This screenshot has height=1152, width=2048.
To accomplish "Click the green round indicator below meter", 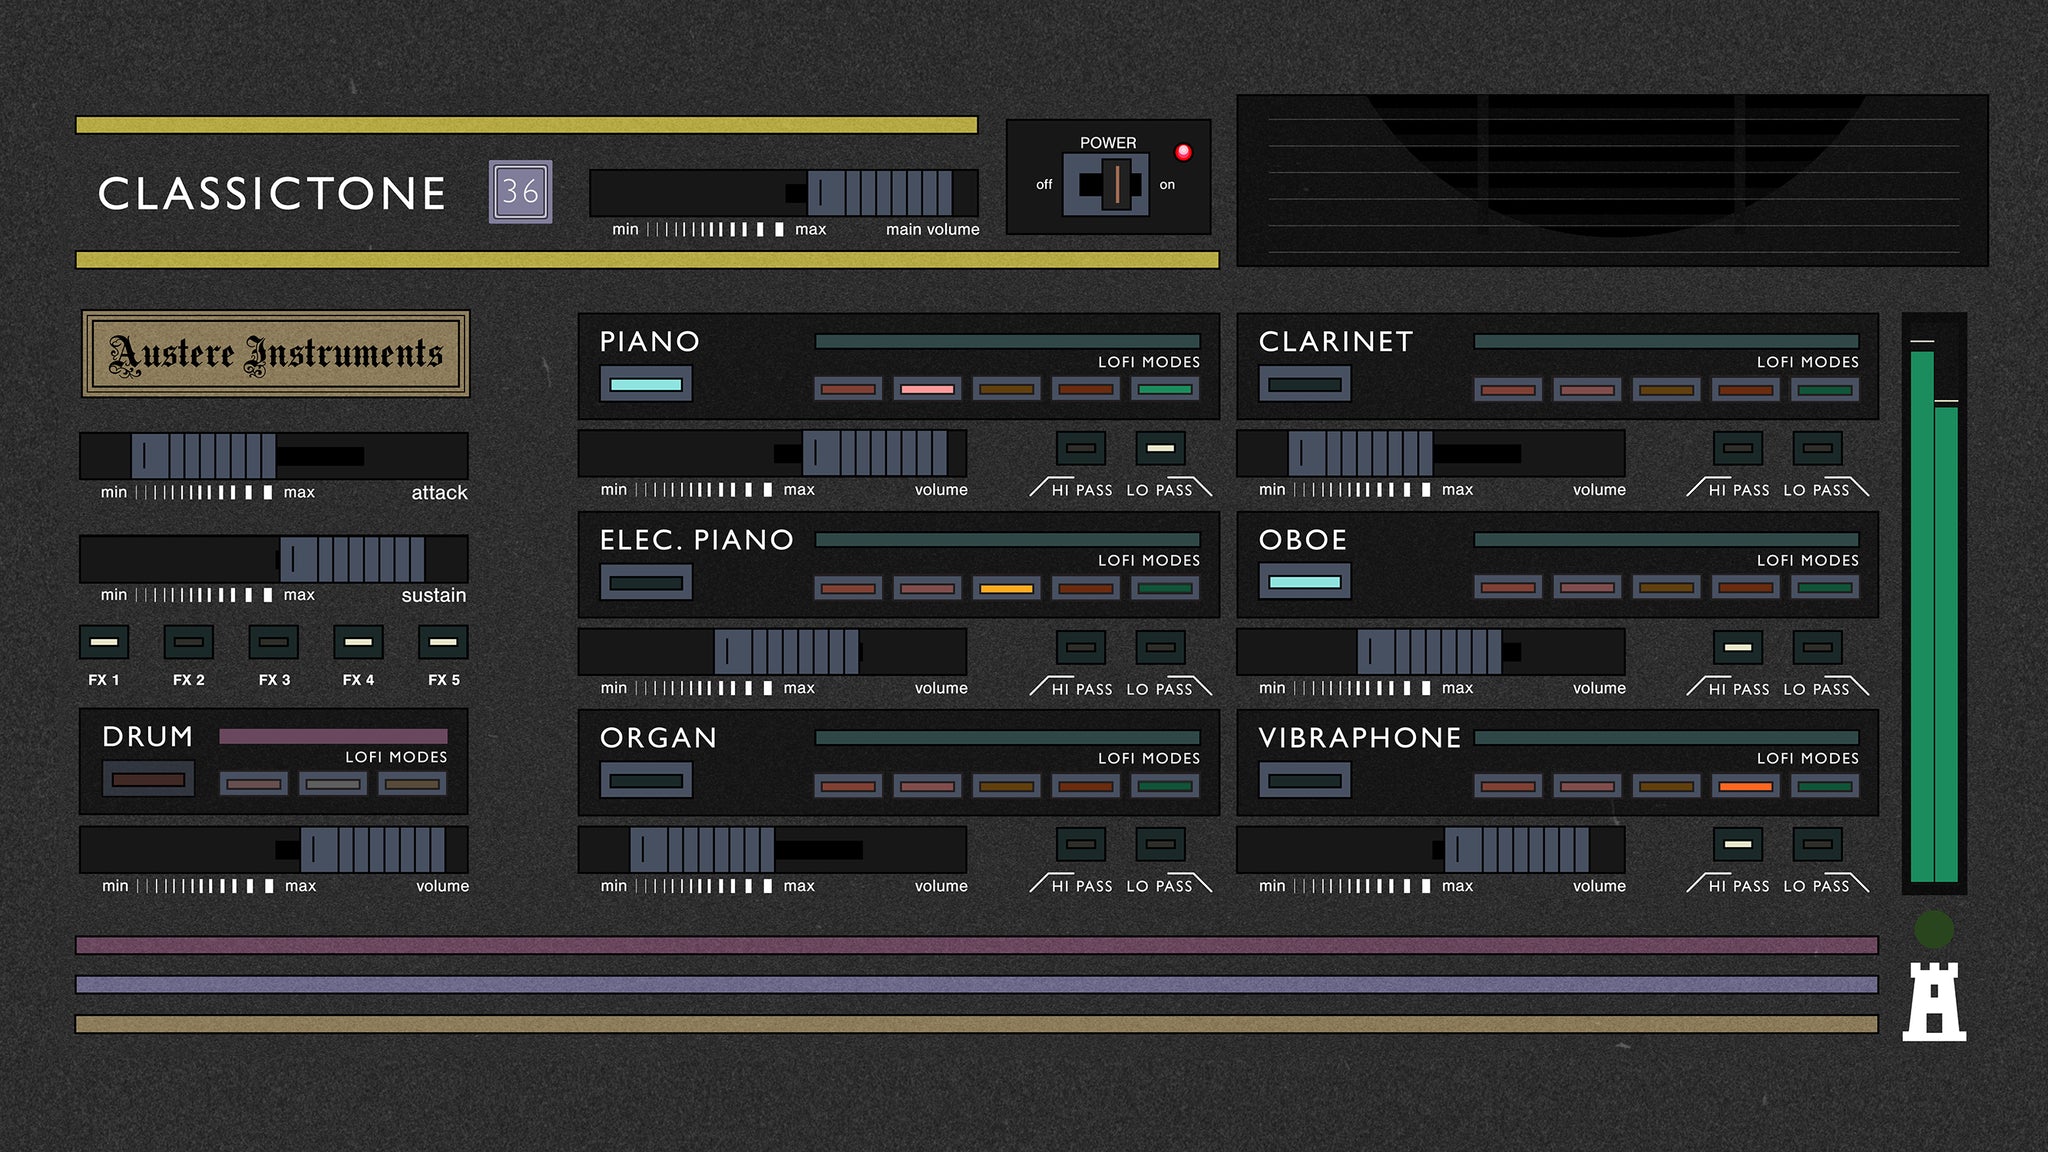I will click(x=1933, y=930).
